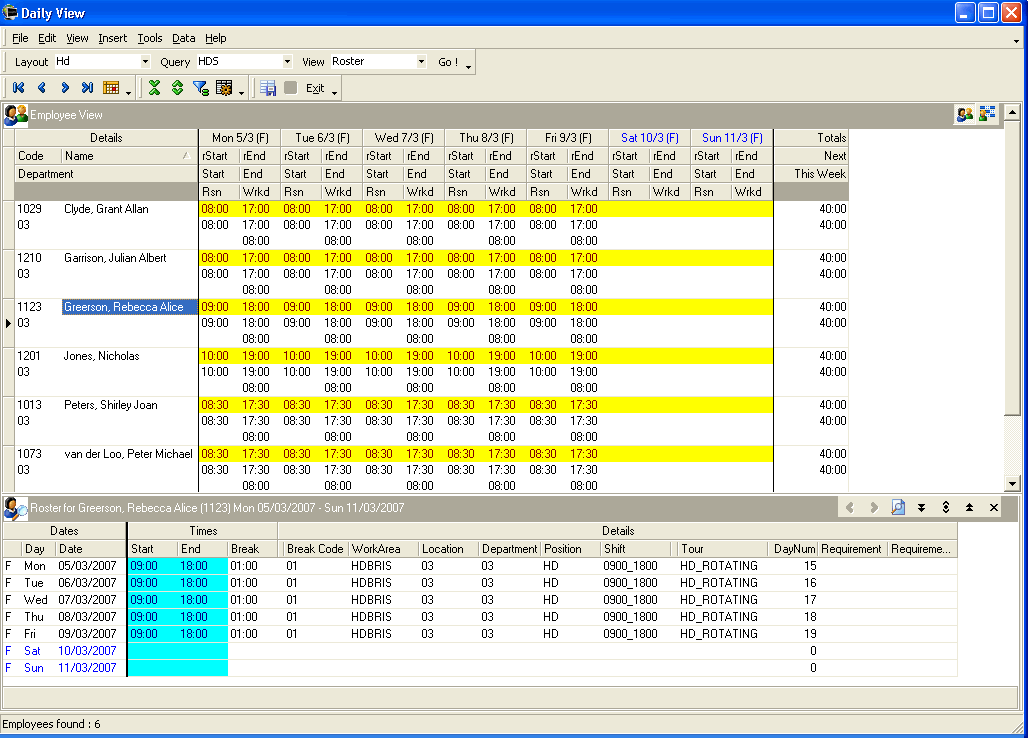Switch to employee view with the two-people icon
The height and width of the screenshot is (738, 1028).
pos(964,114)
